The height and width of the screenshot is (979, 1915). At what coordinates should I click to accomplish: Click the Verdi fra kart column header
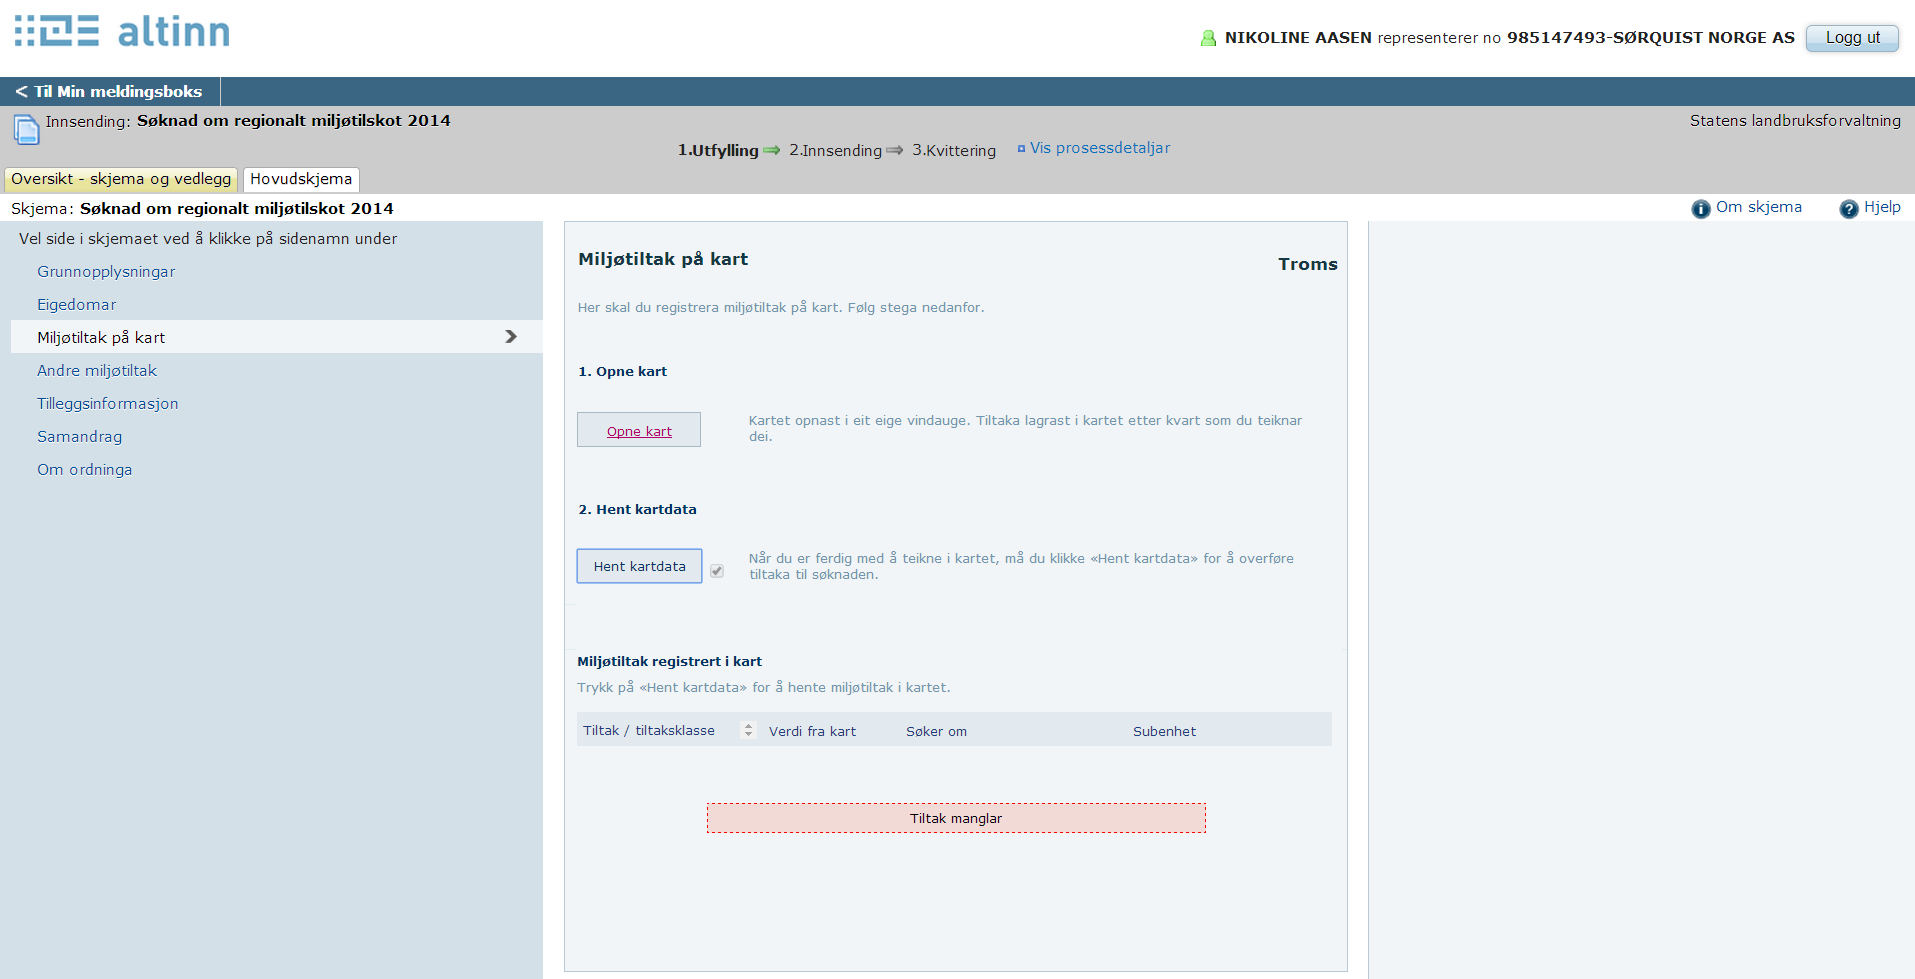click(812, 731)
